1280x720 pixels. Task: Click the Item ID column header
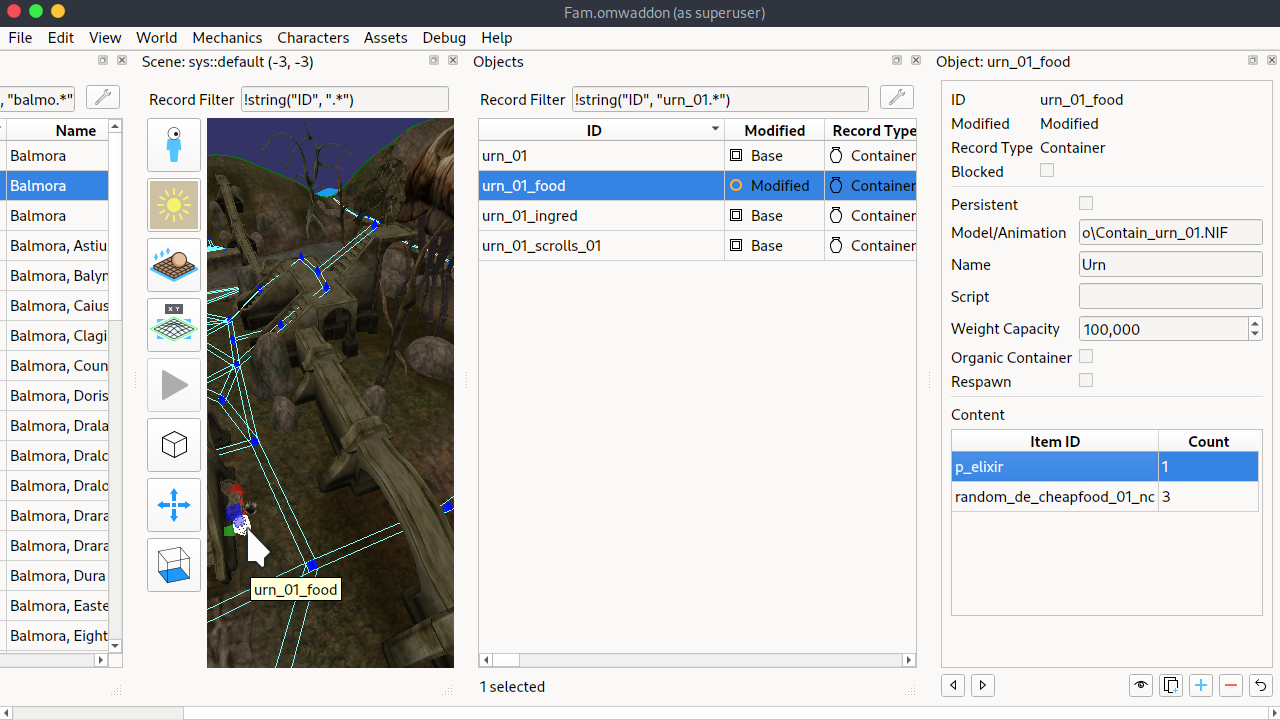pos(1055,441)
